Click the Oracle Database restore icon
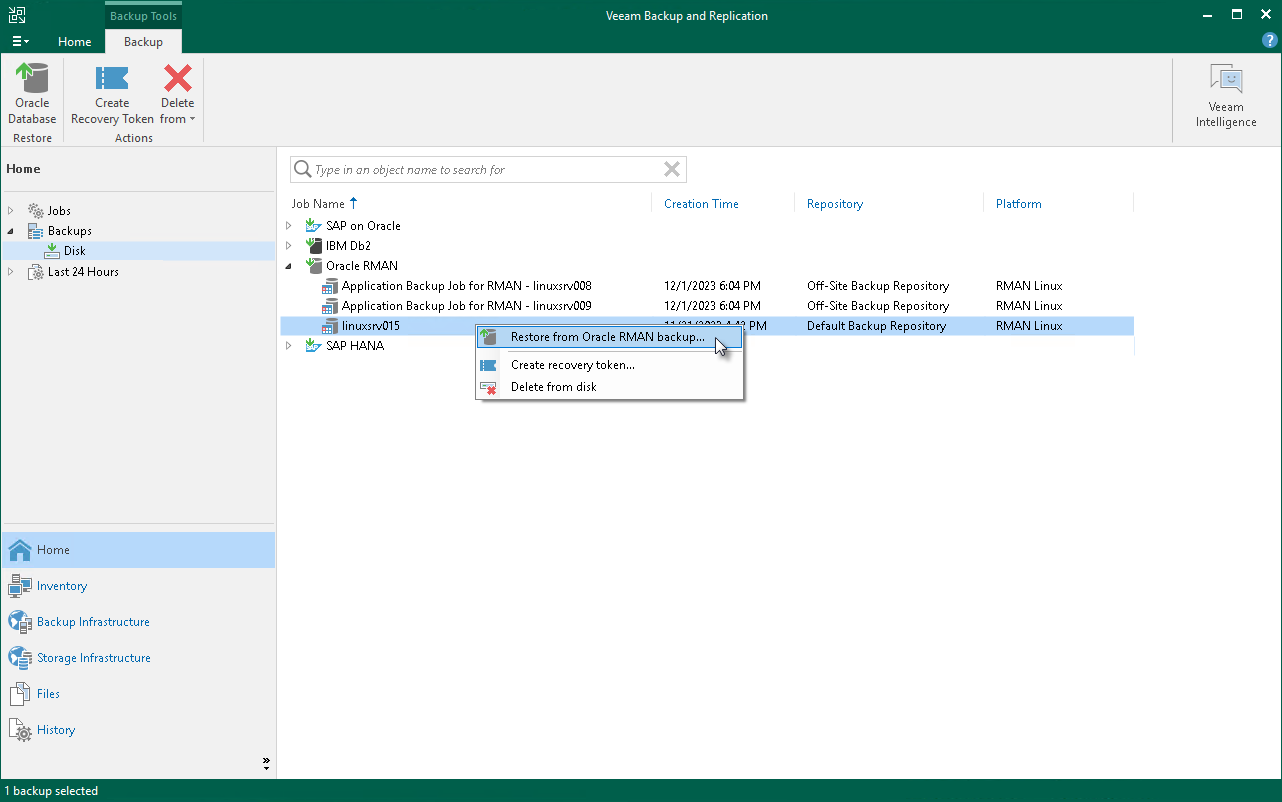 click(32, 94)
